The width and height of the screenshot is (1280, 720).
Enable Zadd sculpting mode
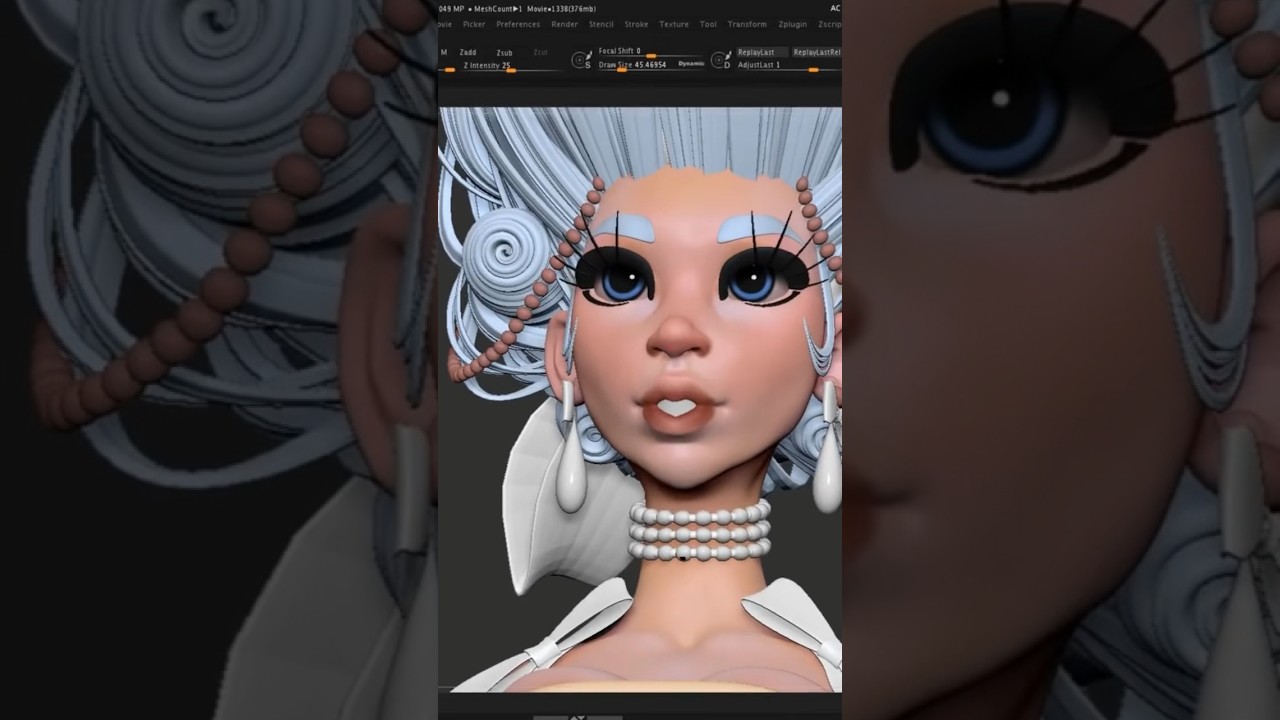tap(468, 52)
